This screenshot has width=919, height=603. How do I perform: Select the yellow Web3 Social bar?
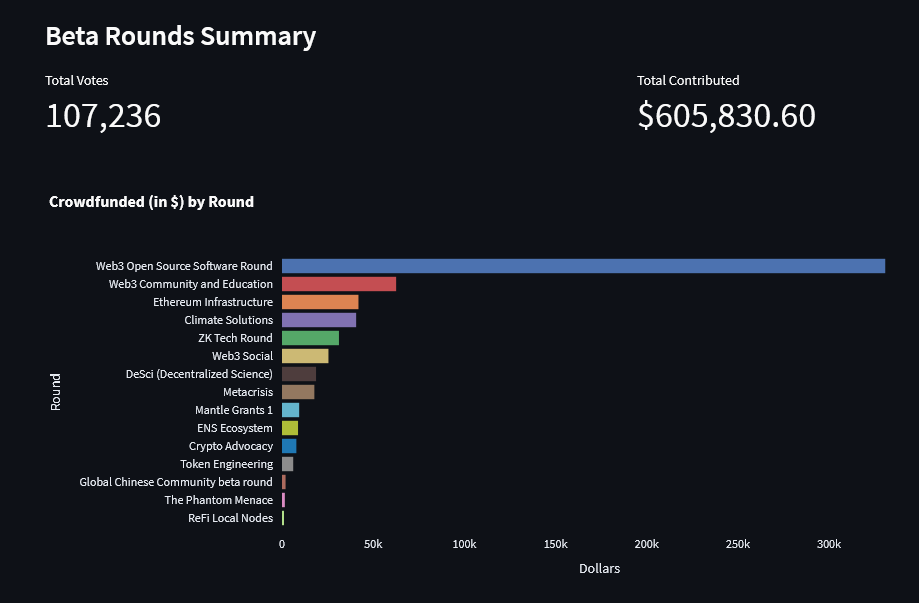tap(305, 356)
